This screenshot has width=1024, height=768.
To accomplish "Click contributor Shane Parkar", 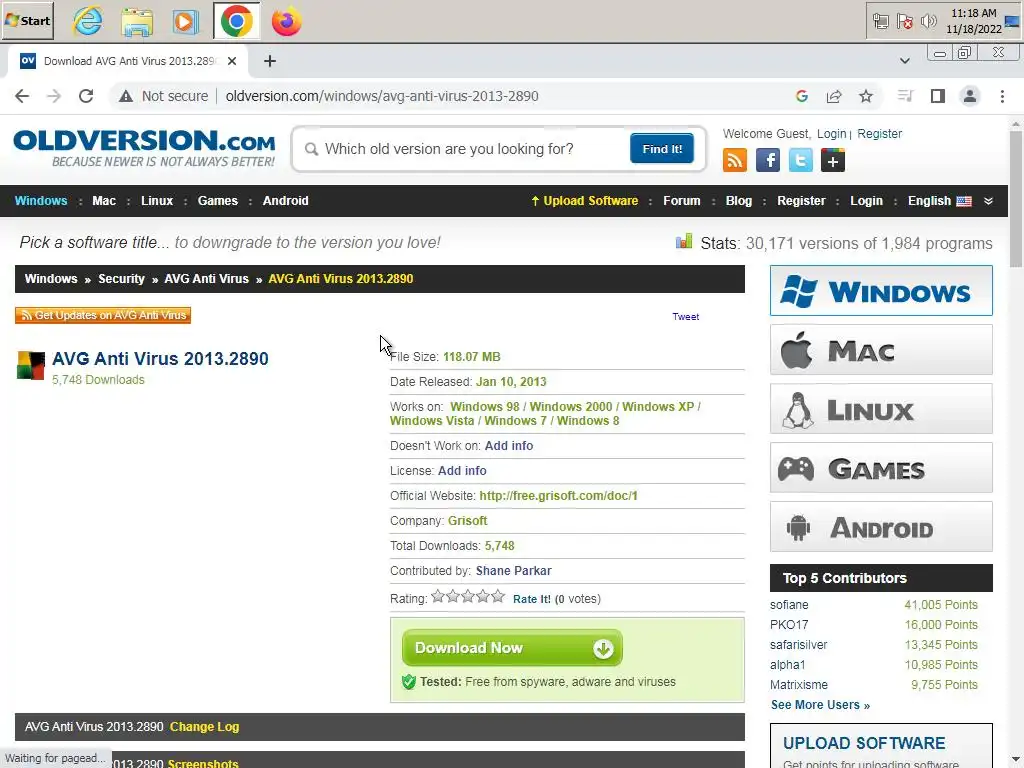I will coord(513,571).
